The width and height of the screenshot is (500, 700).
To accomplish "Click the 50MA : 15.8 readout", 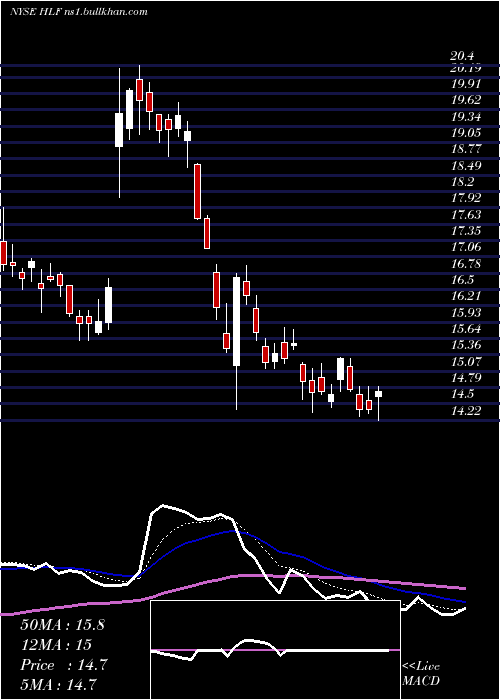I will coord(62,625).
